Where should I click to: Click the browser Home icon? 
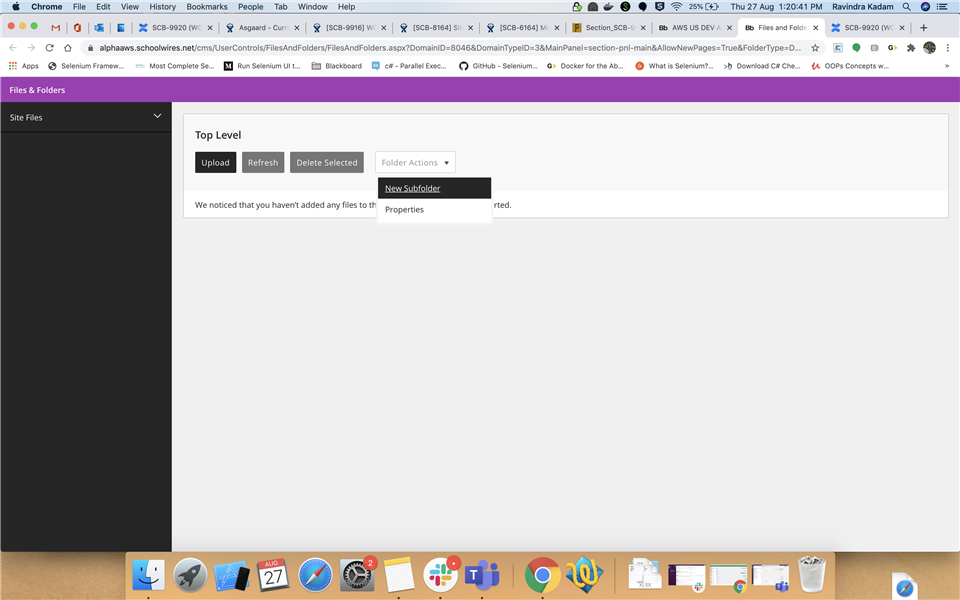(x=68, y=48)
